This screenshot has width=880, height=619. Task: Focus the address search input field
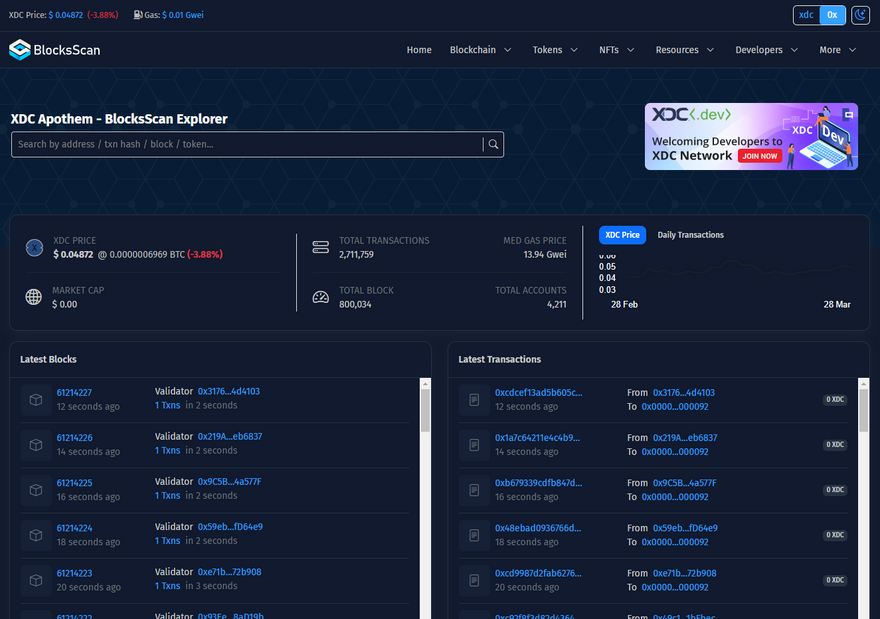click(245, 145)
